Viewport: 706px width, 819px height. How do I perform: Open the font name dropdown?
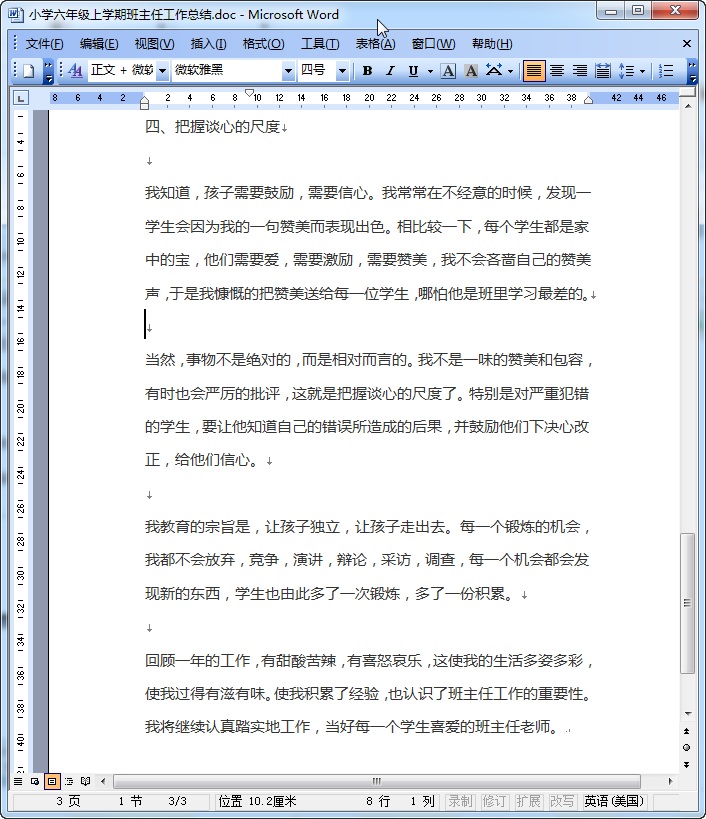[288, 71]
